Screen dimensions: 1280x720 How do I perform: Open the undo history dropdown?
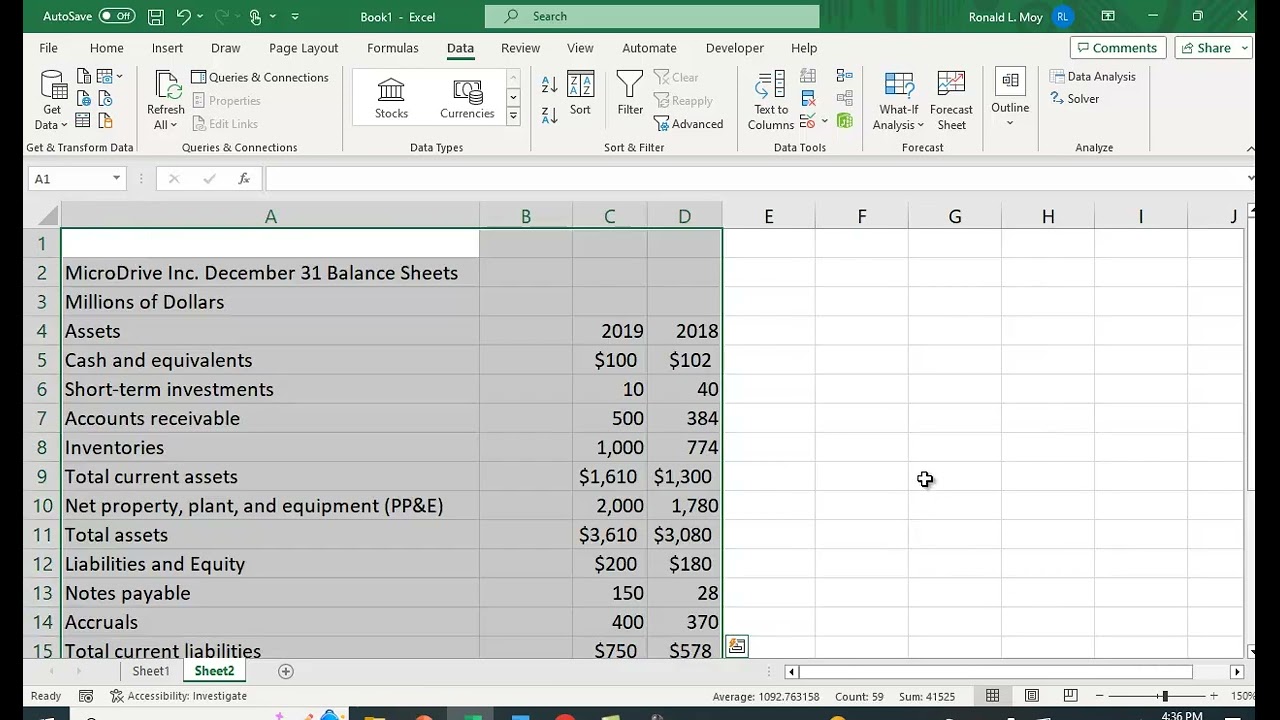click(200, 16)
